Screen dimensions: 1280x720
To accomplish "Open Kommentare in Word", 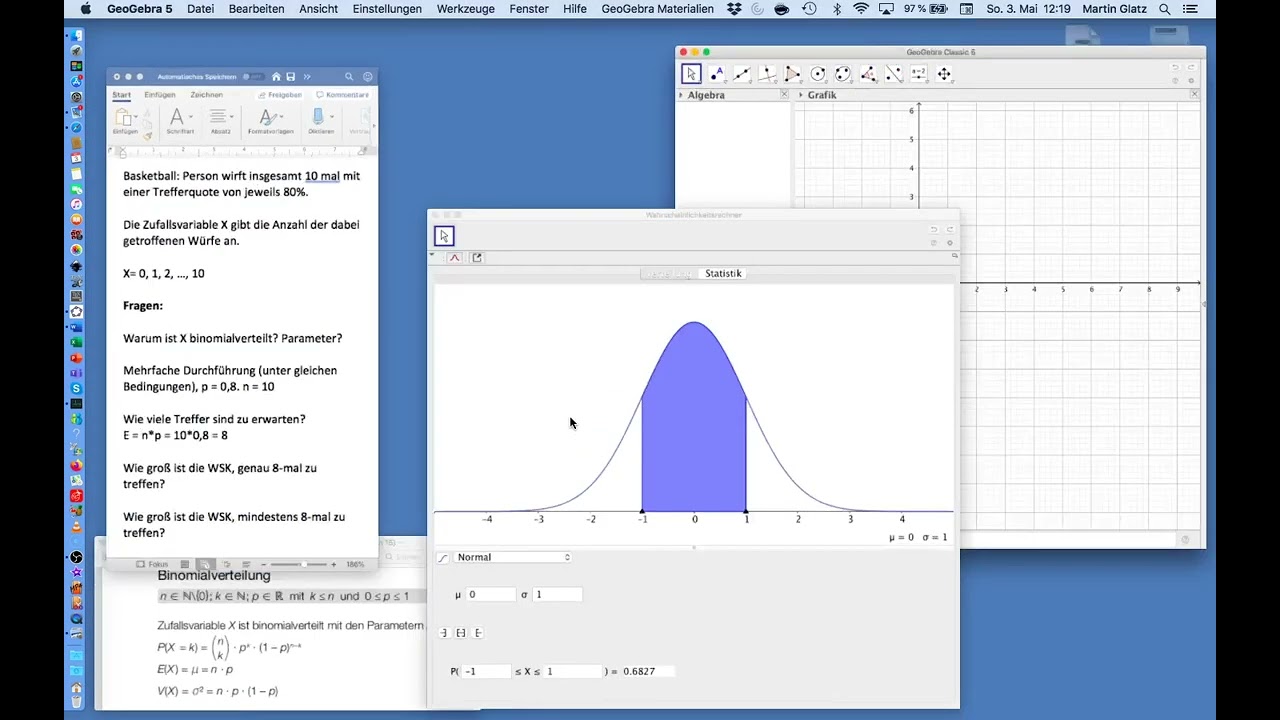I will pyautogui.click(x=342, y=95).
